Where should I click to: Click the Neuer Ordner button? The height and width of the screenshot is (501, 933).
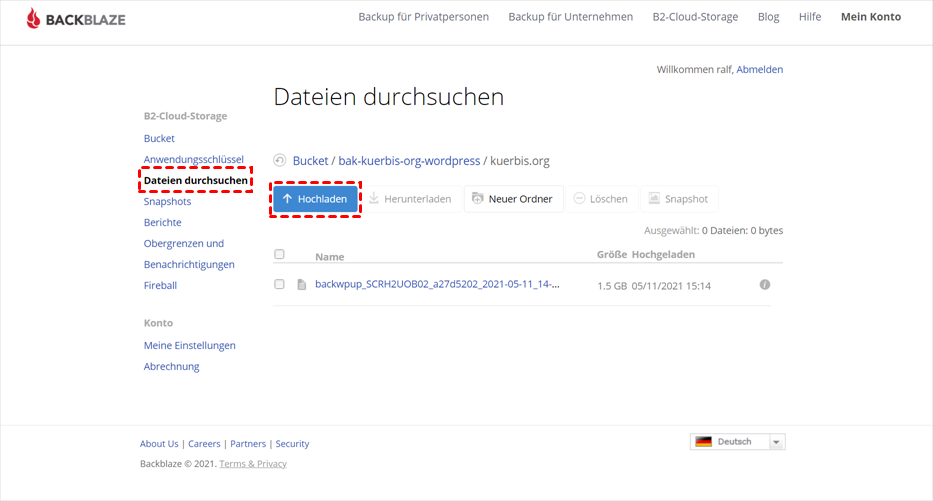[513, 199]
